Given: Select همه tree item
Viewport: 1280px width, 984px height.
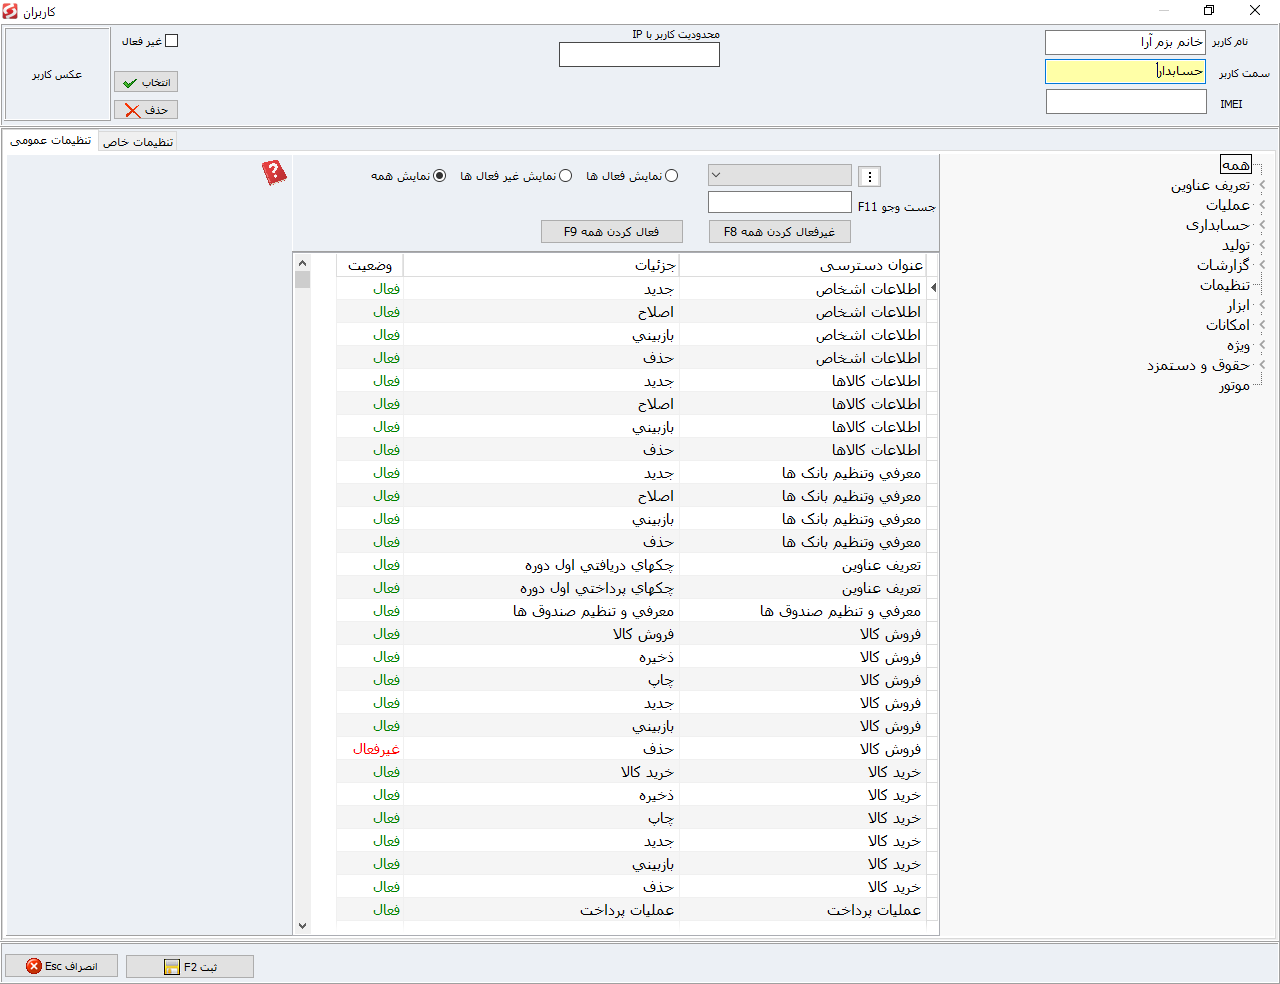Looking at the screenshot, I should click(x=1236, y=165).
